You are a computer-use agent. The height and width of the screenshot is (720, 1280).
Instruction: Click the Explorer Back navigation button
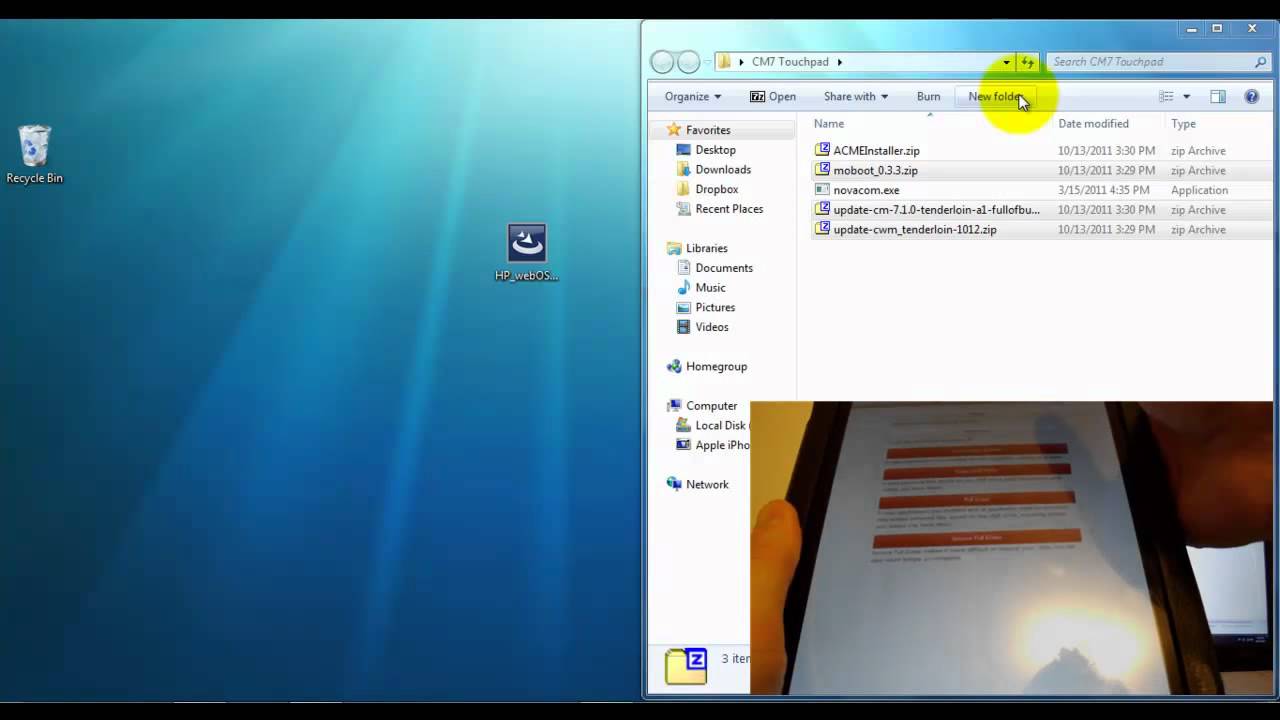tap(662, 62)
